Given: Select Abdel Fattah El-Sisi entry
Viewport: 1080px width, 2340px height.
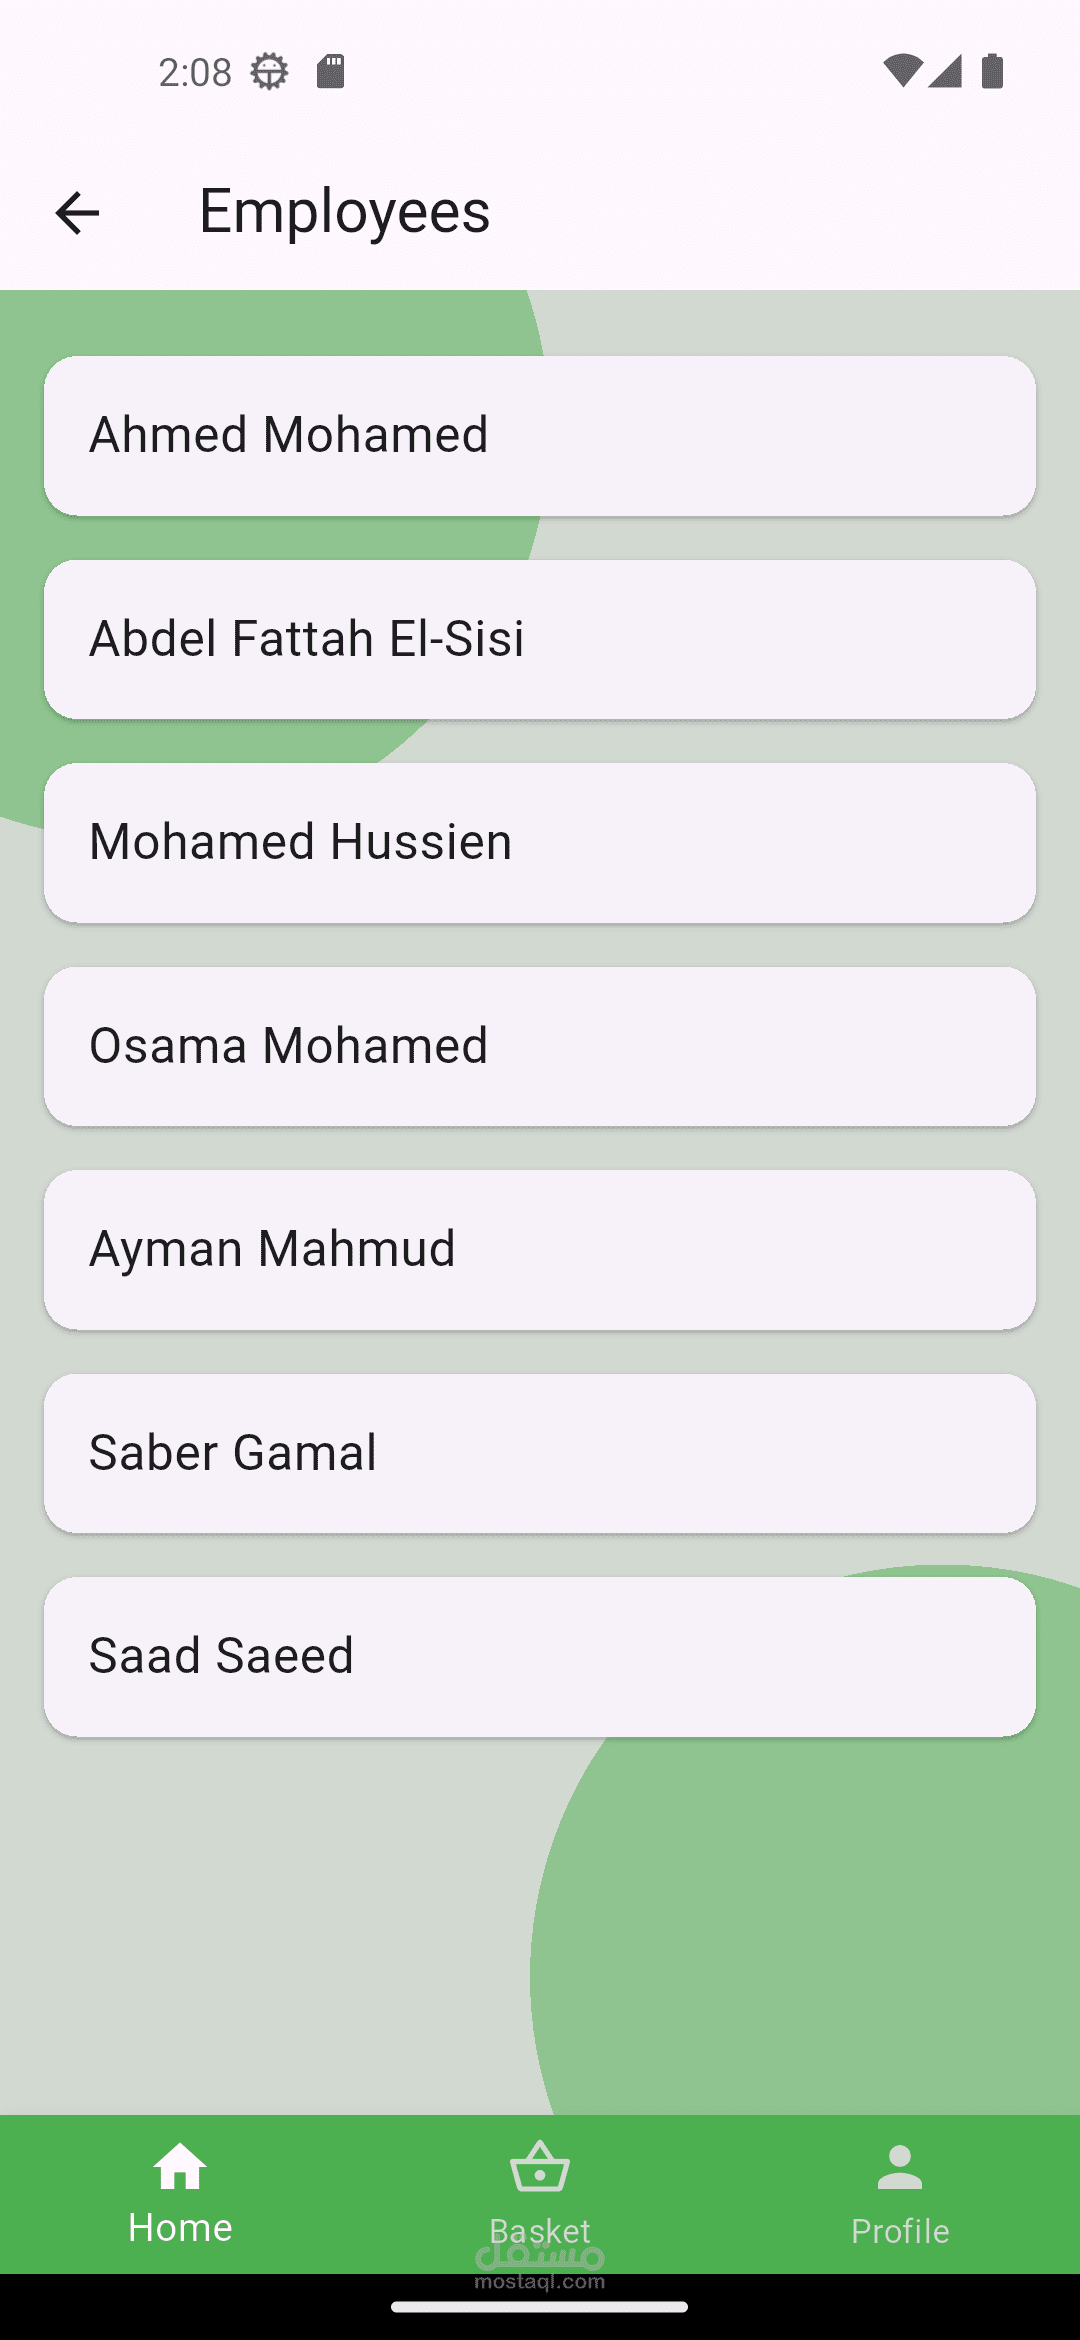Looking at the screenshot, I should [540, 639].
